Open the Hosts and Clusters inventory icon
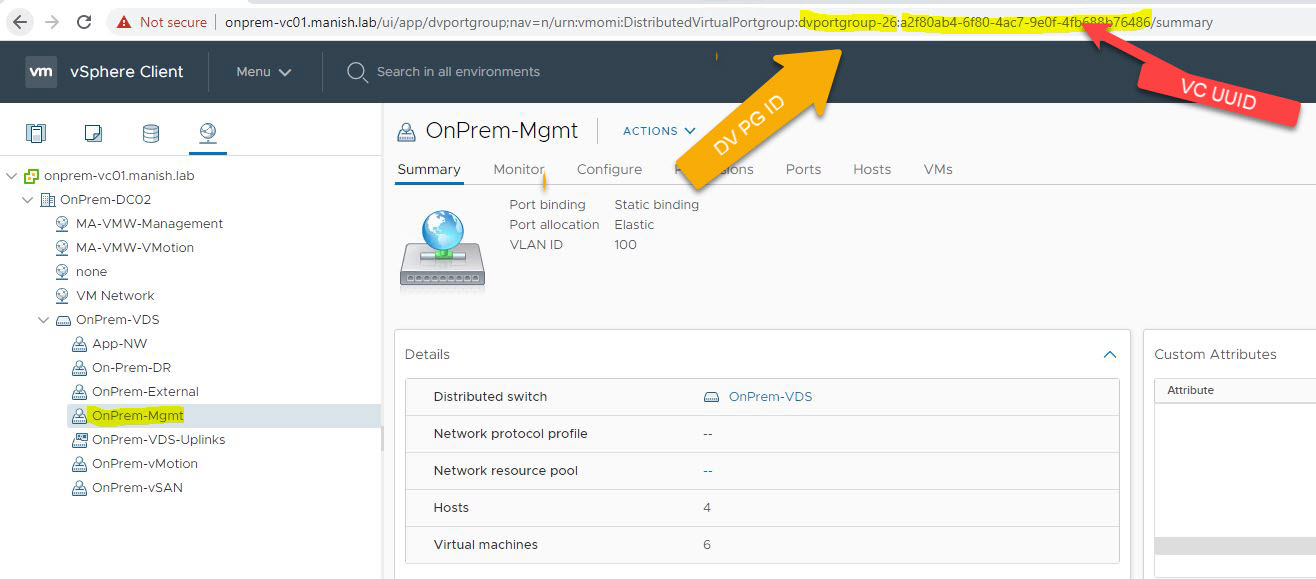Screen dimensions: 1316x579 point(36,133)
